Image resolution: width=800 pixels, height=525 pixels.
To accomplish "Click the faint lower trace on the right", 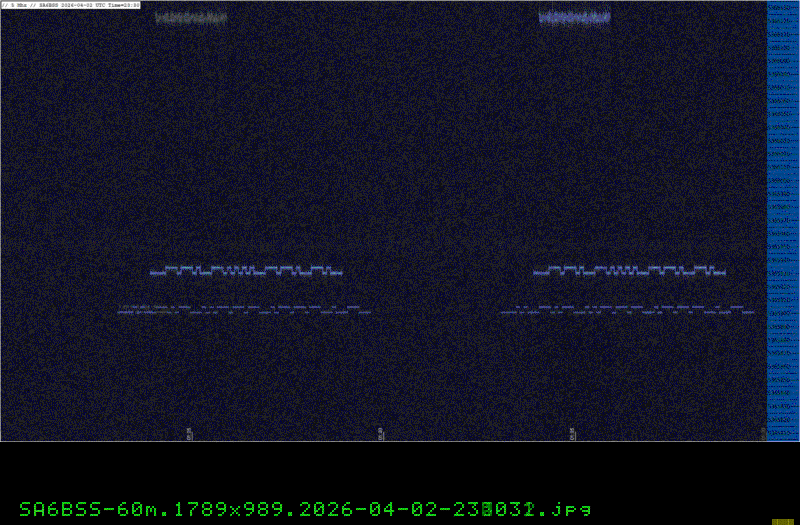I will [x=627, y=310].
